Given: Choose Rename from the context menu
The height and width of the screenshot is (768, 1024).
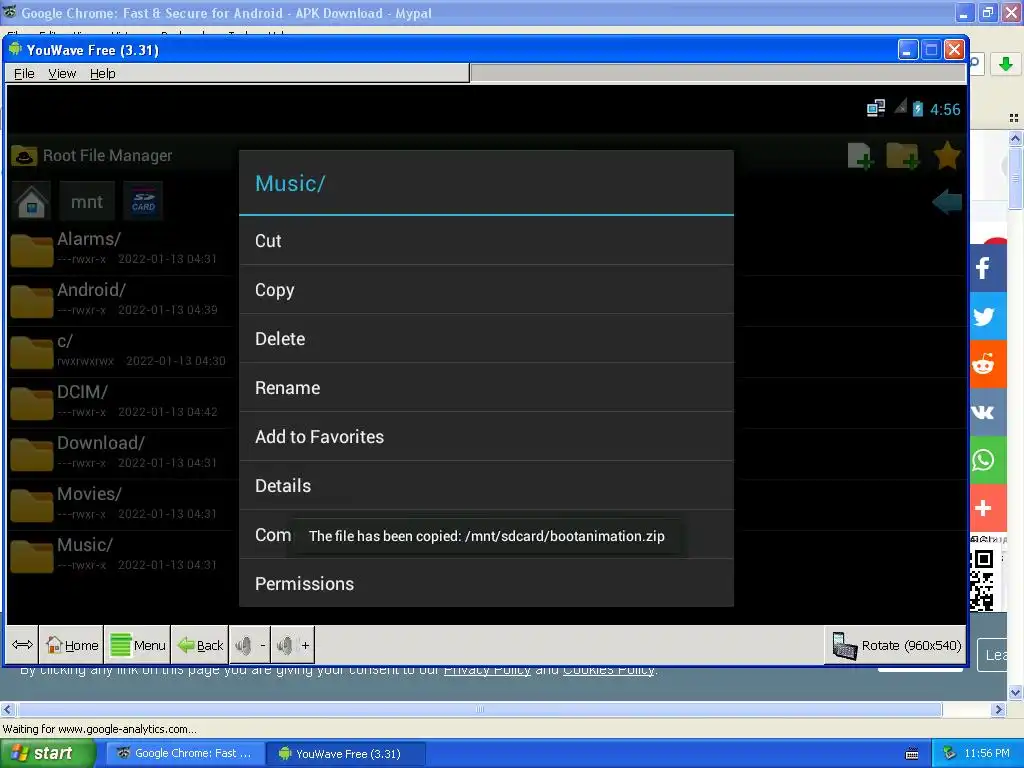Looking at the screenshot, I should [x=486, y=387].
